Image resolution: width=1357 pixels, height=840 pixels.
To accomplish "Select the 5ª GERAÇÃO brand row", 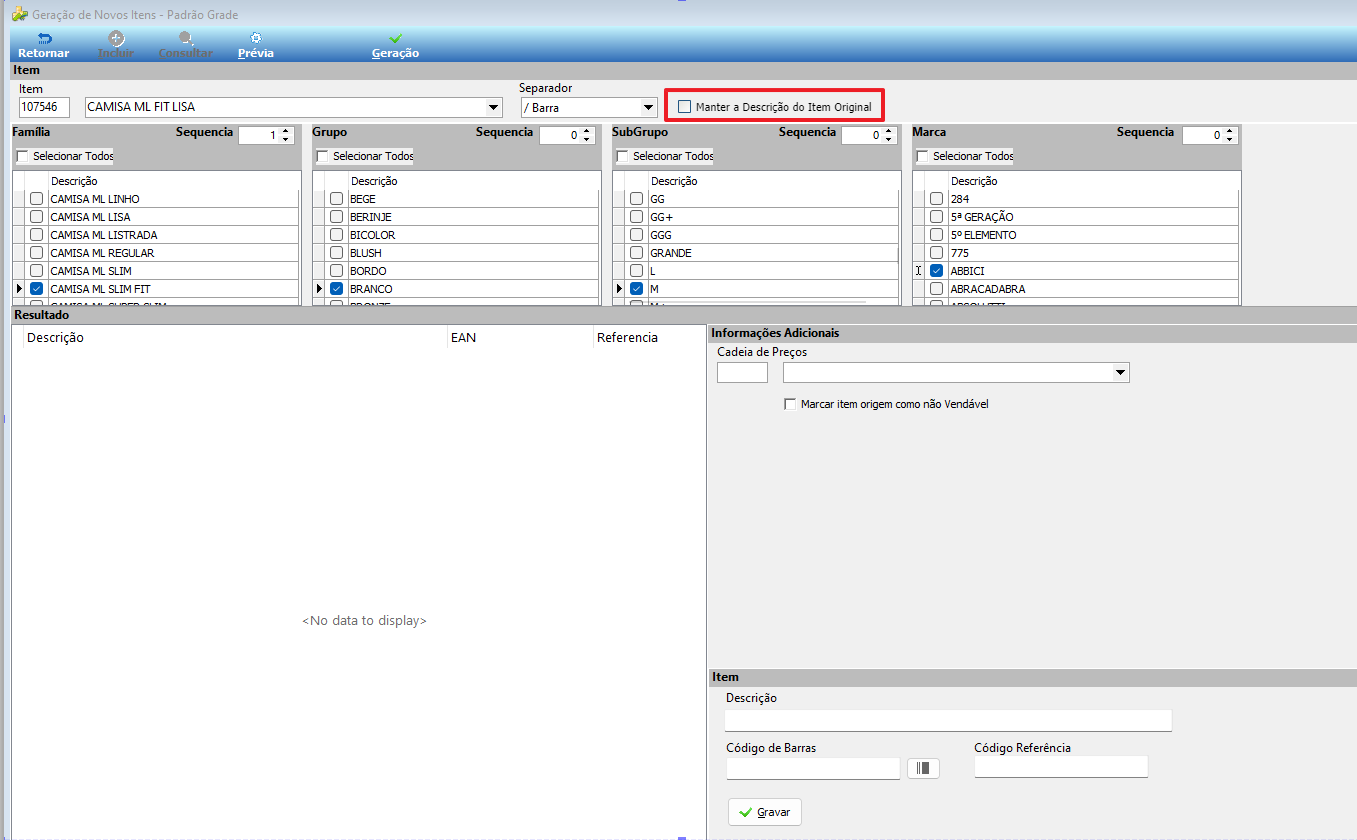I will [1076, 217].
